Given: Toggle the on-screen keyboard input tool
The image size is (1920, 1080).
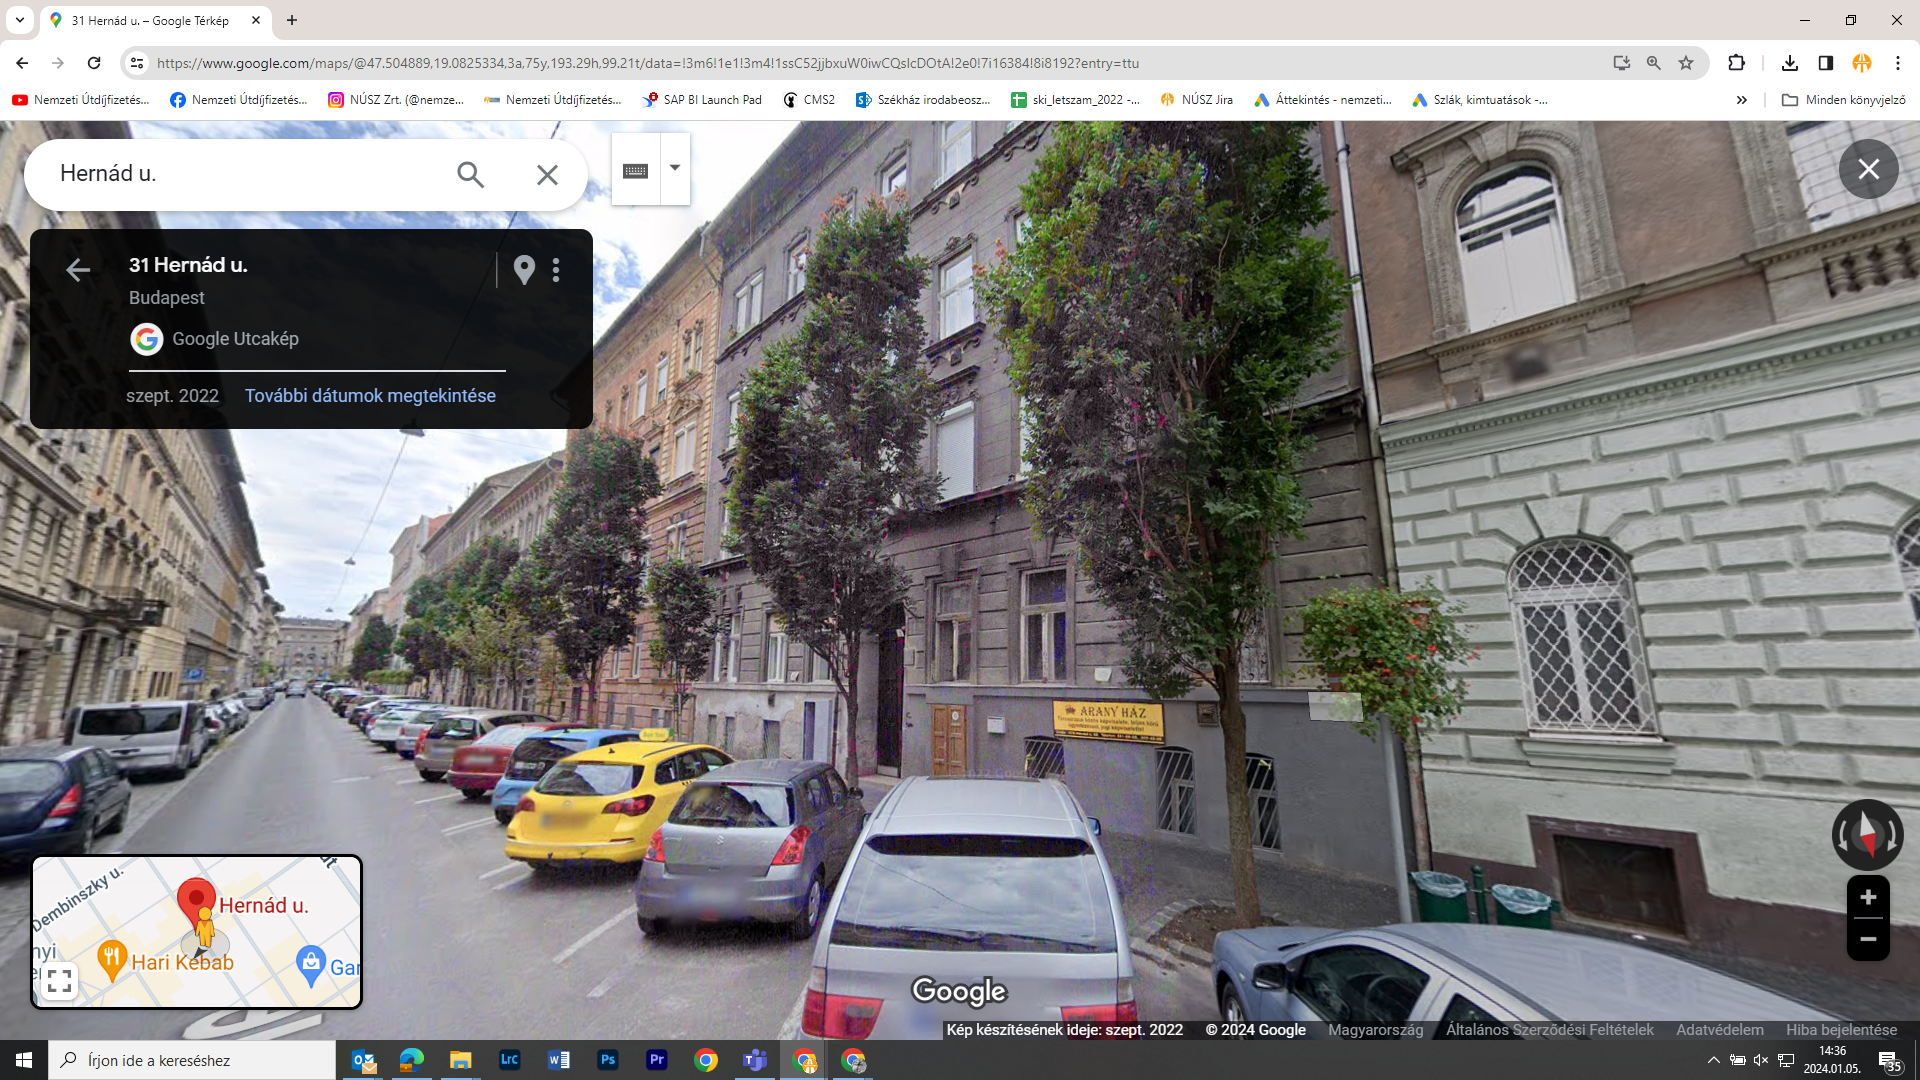Looking at the screenshot, I should pyautogui.click(x=635, y=170).
